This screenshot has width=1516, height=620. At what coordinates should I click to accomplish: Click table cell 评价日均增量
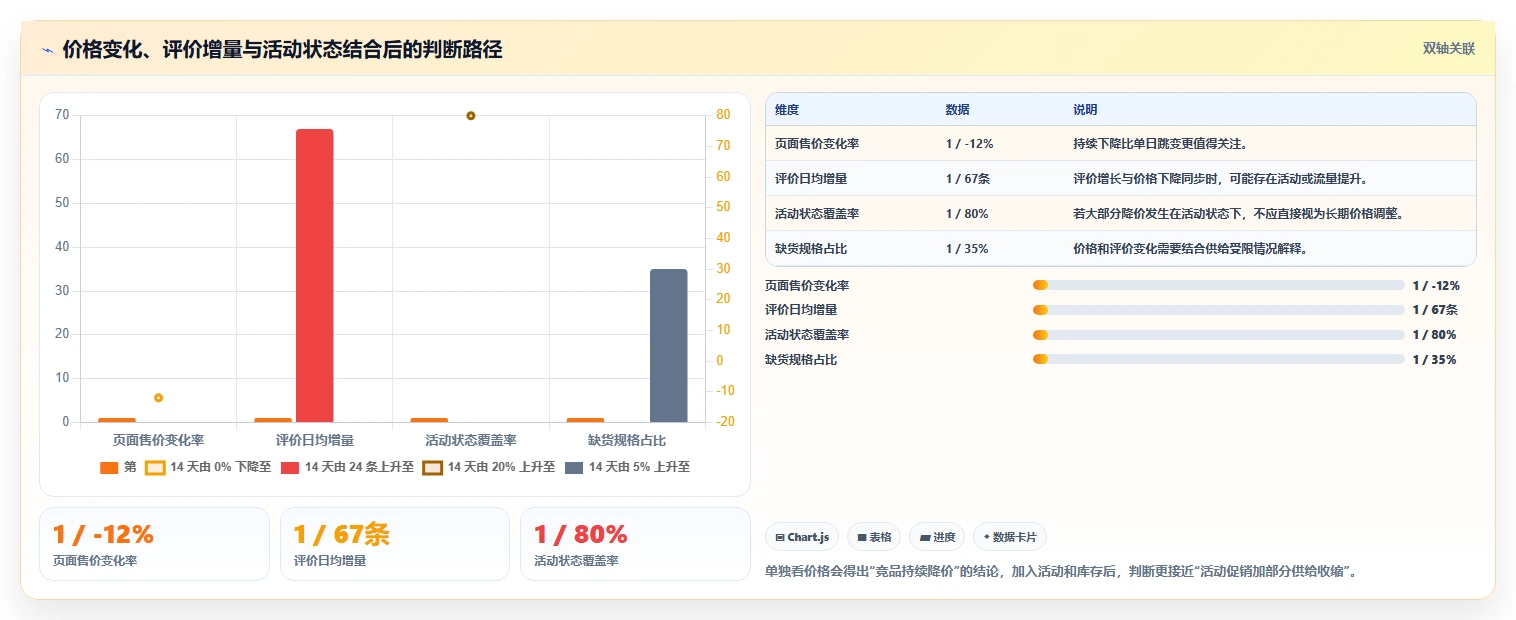(x=811, y=179)
